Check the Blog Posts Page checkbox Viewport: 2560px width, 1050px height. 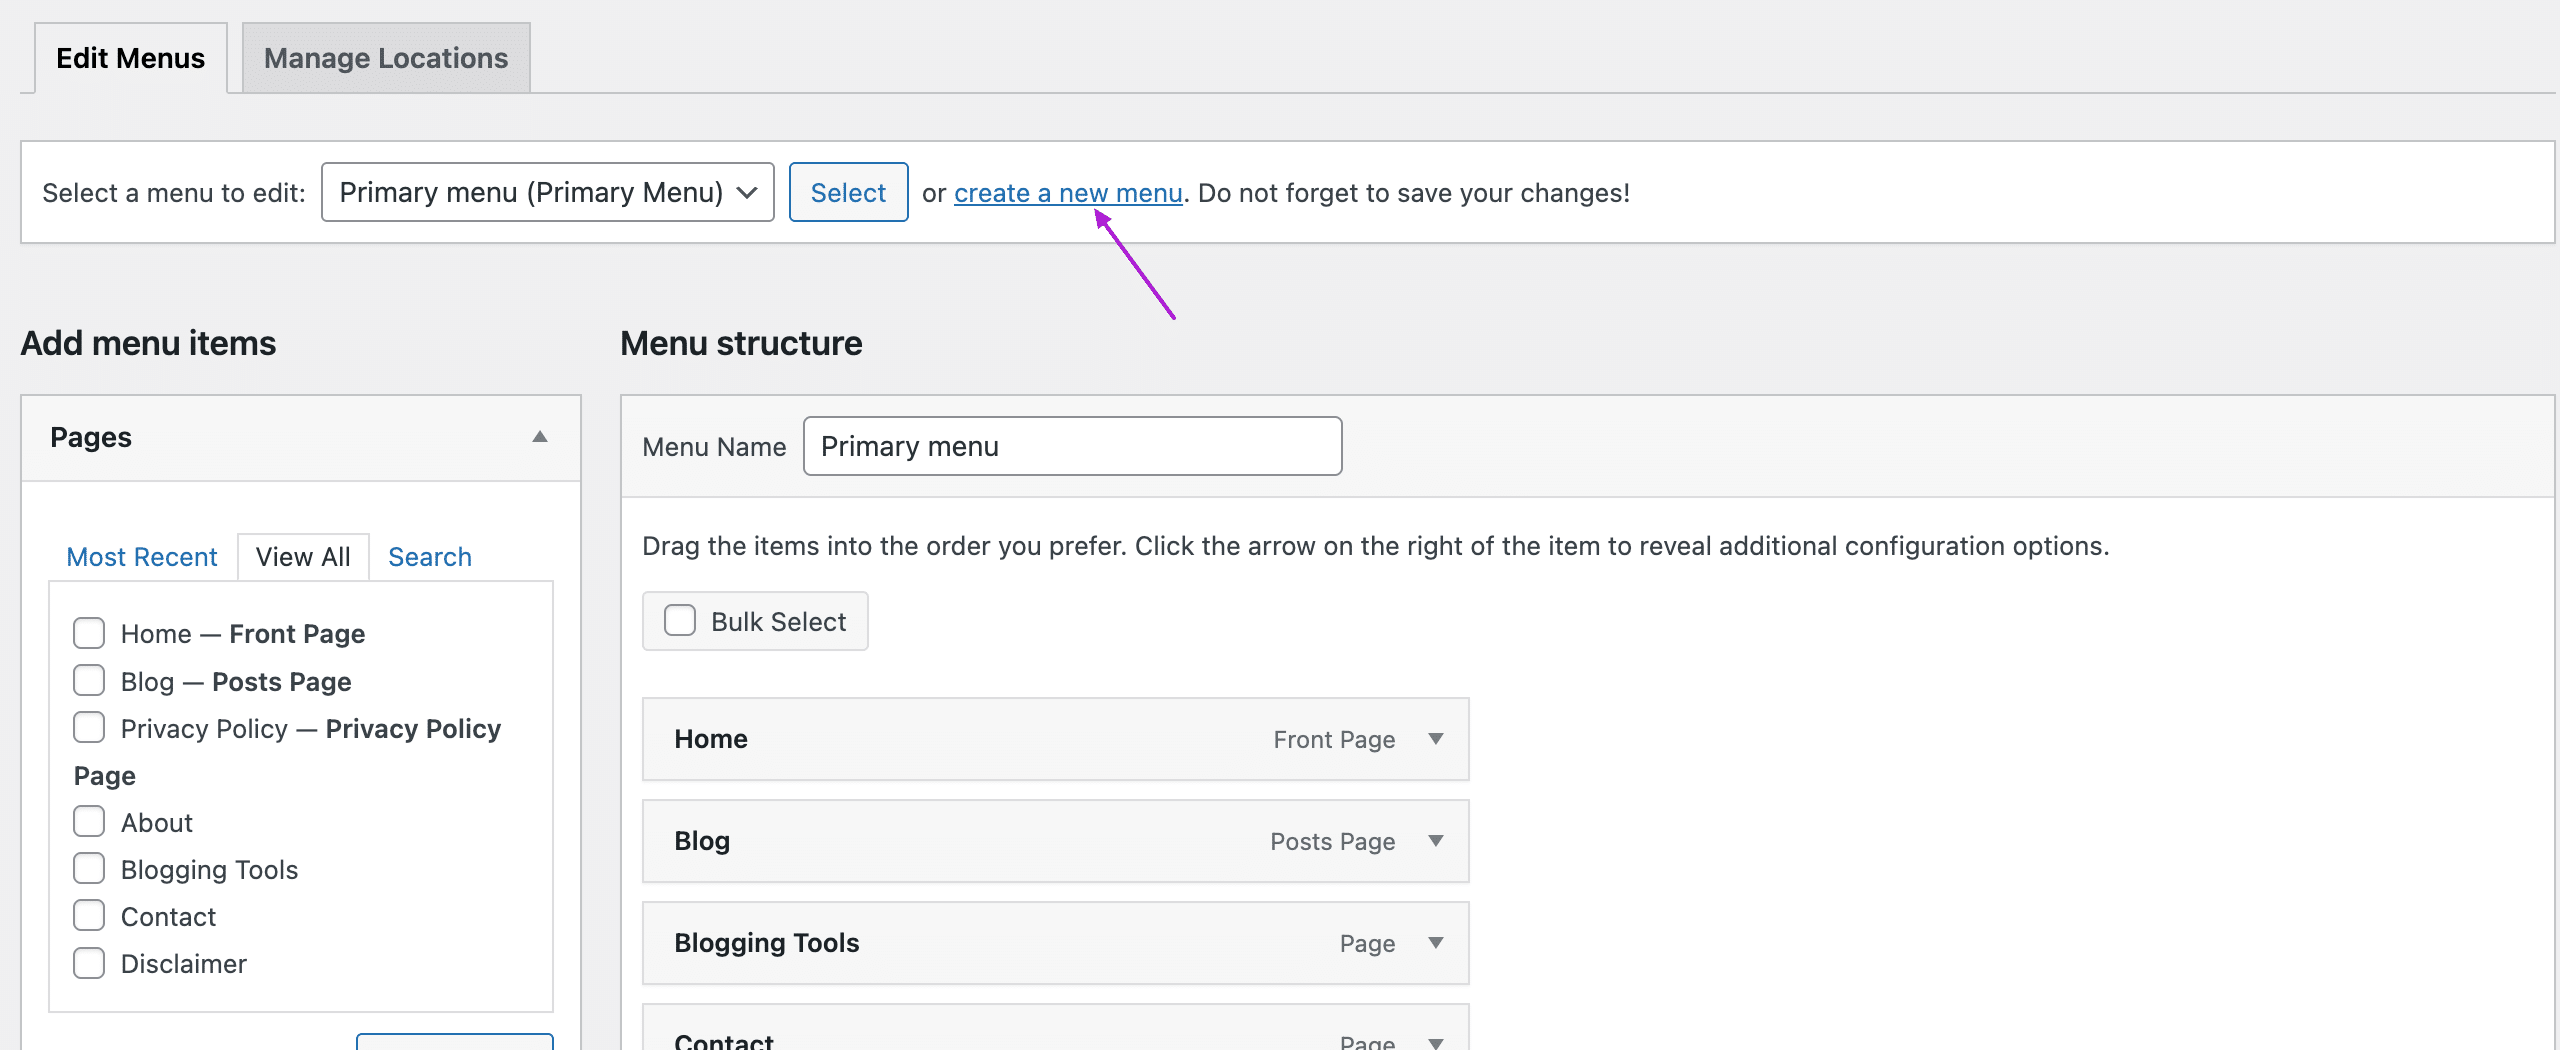pyautogui.click(x=89, y=680)
